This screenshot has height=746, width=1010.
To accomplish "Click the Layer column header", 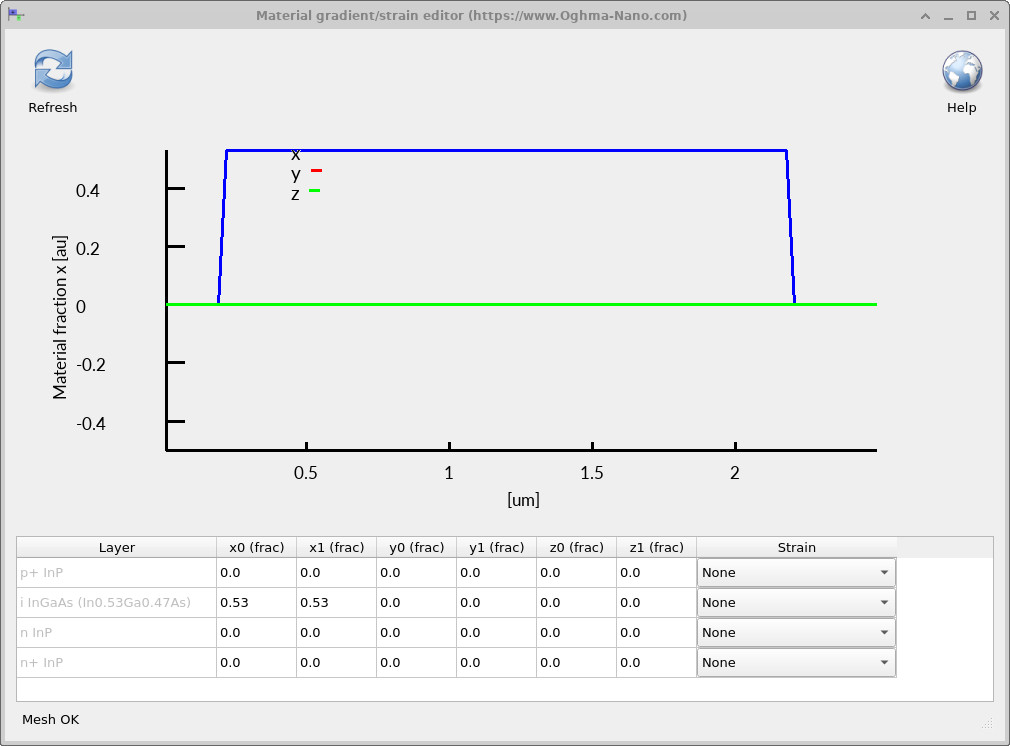I will point(117,548).
